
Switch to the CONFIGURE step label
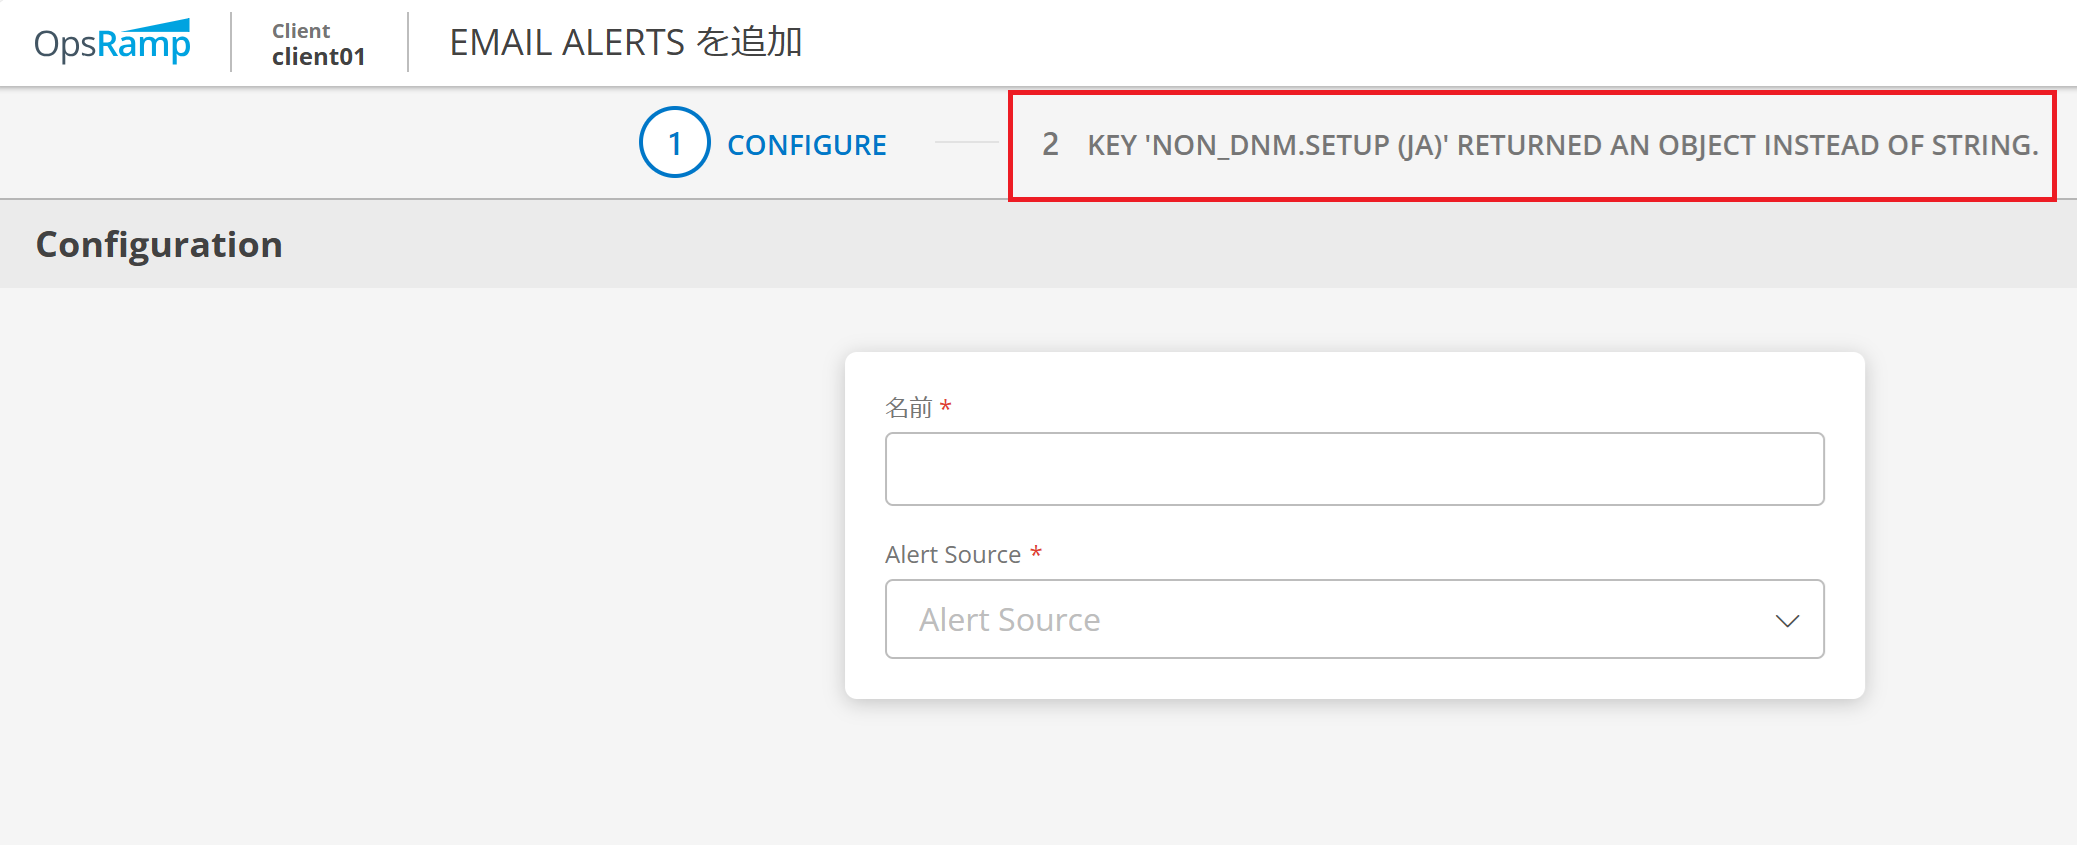click(807, 145)
